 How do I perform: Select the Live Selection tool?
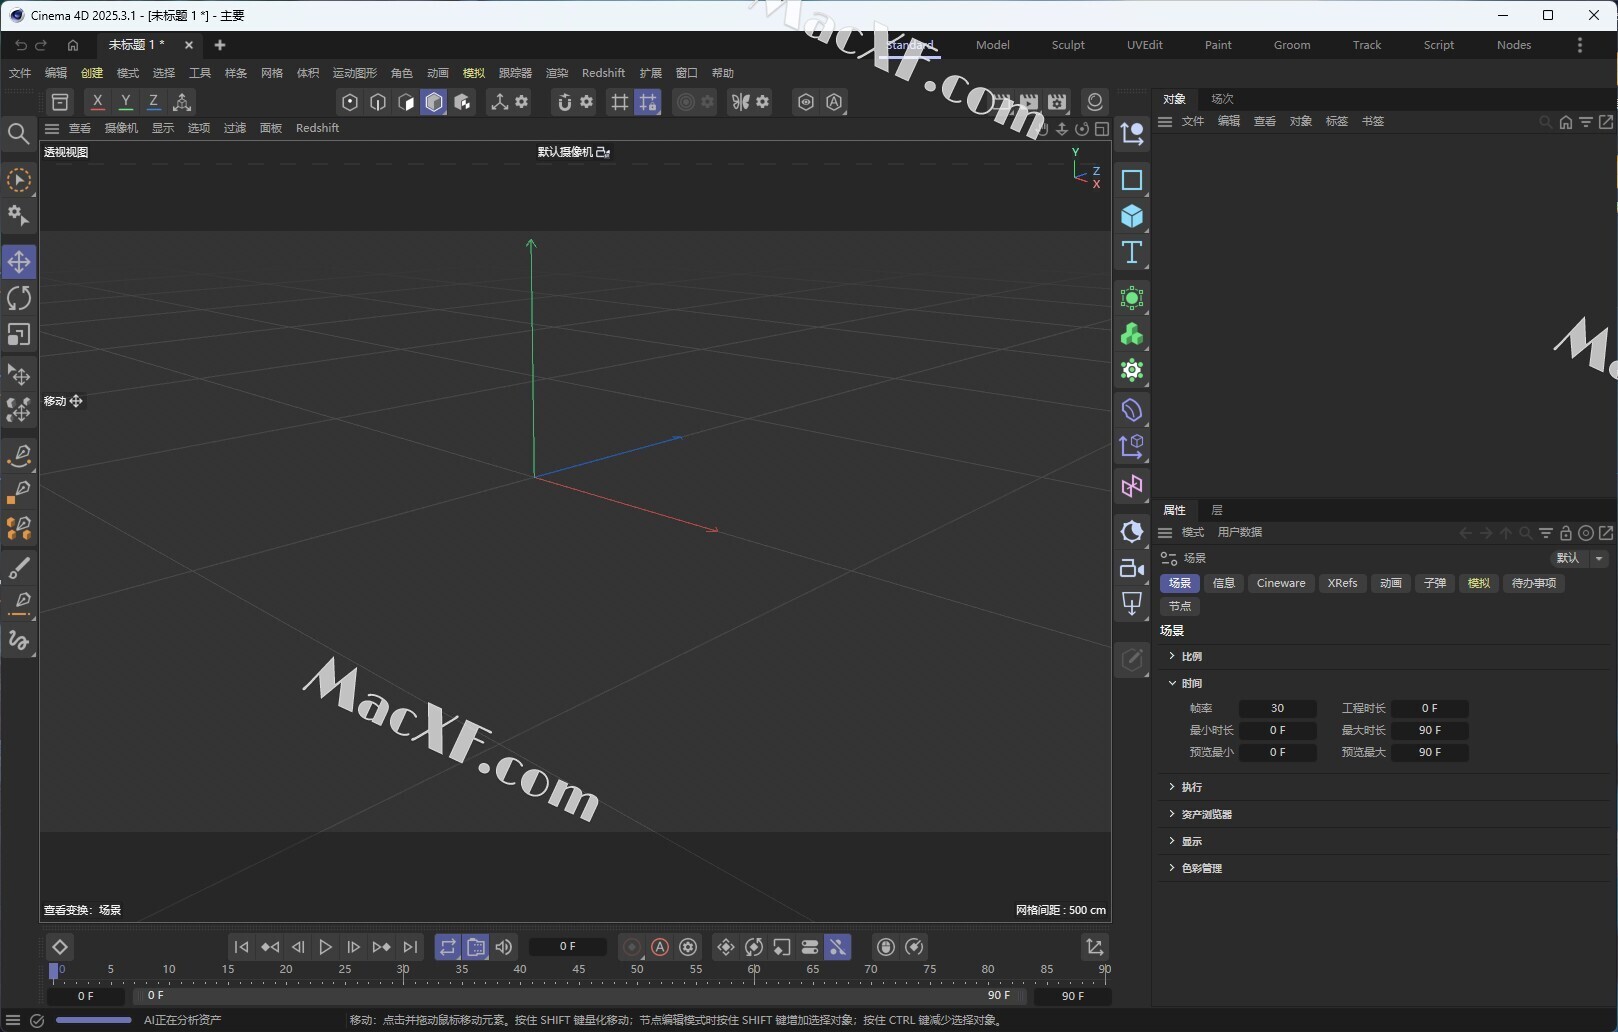pos(19,180)
